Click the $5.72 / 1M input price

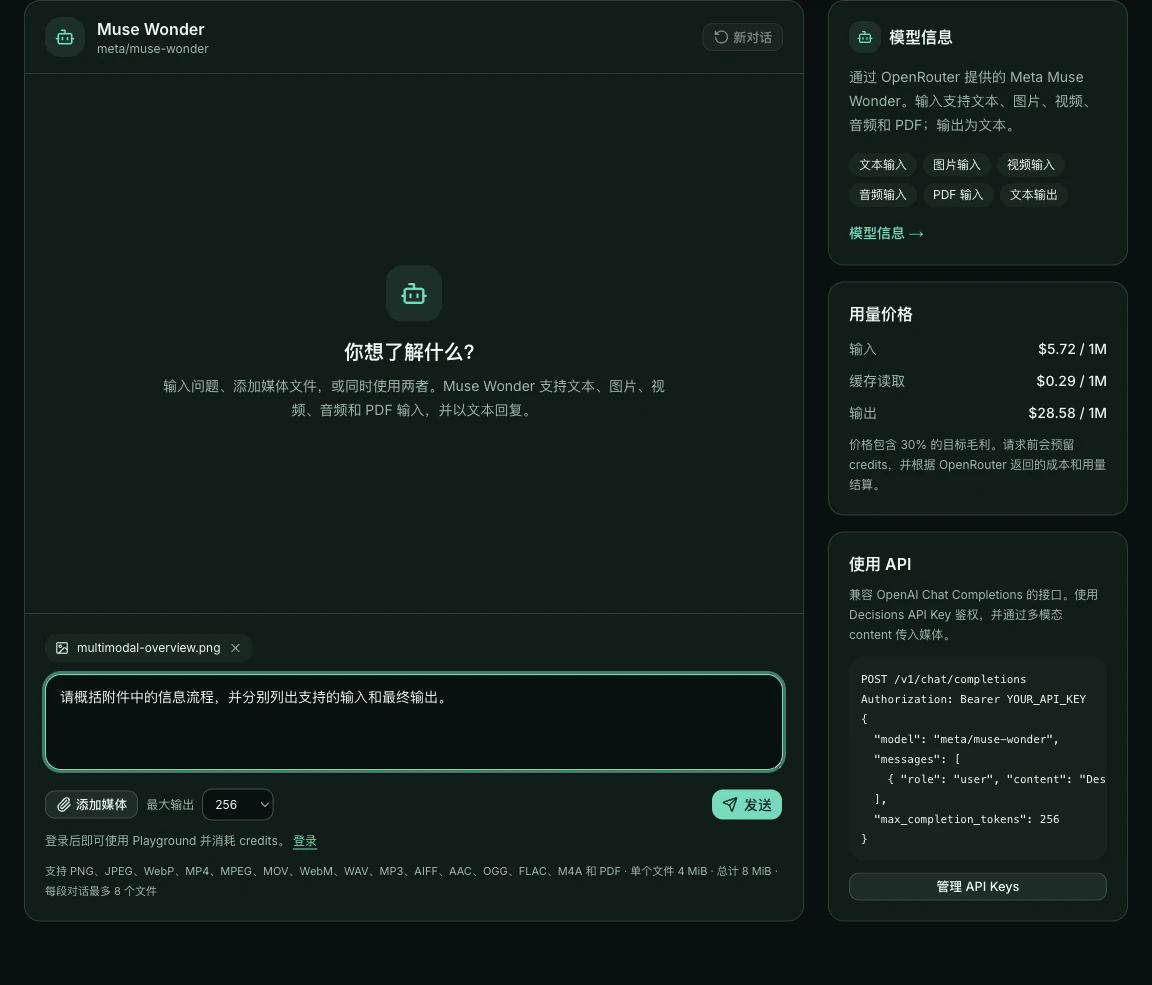click(1072, 349)
